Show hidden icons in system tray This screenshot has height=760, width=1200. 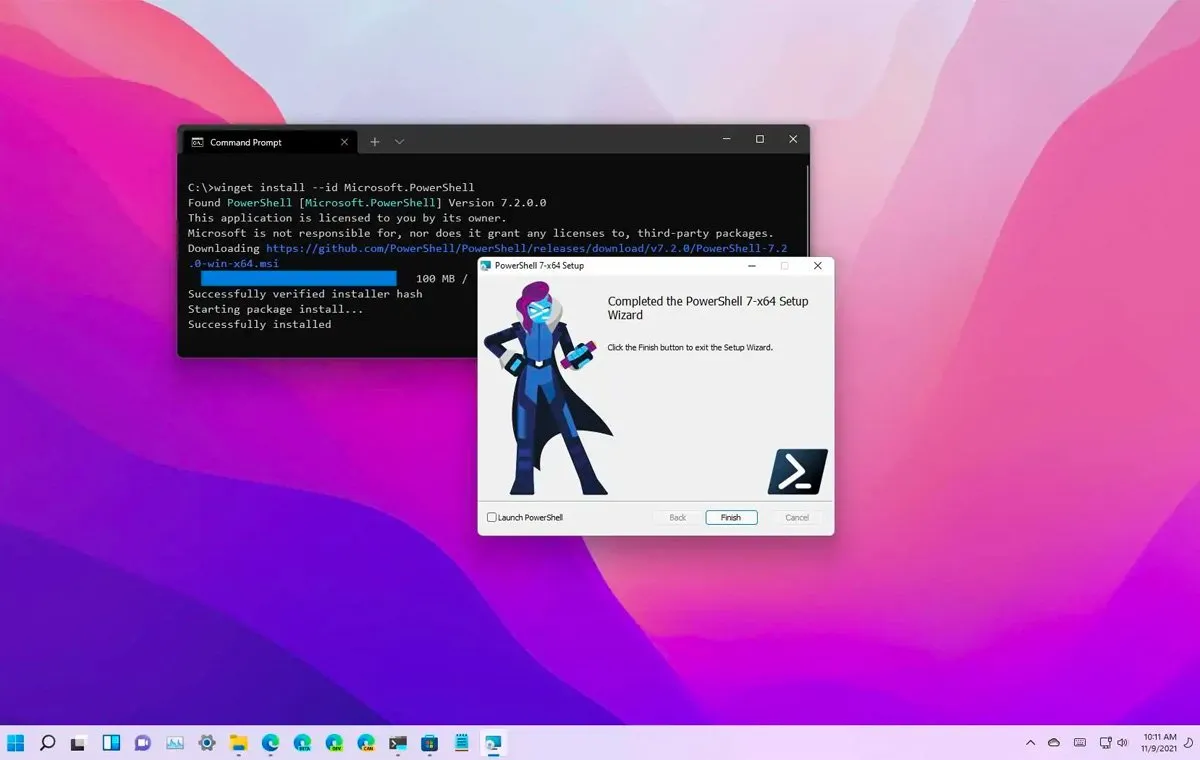click(1030, 743)
